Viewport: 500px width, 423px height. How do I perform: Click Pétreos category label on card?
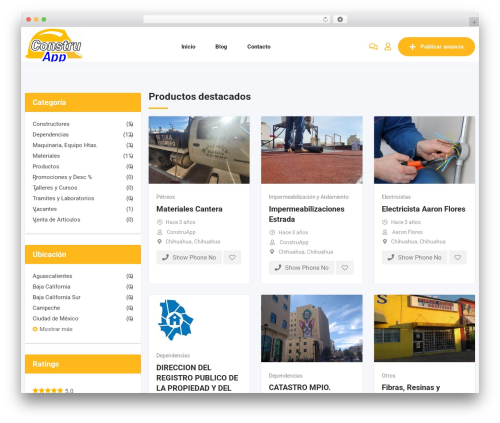[165, 197]
